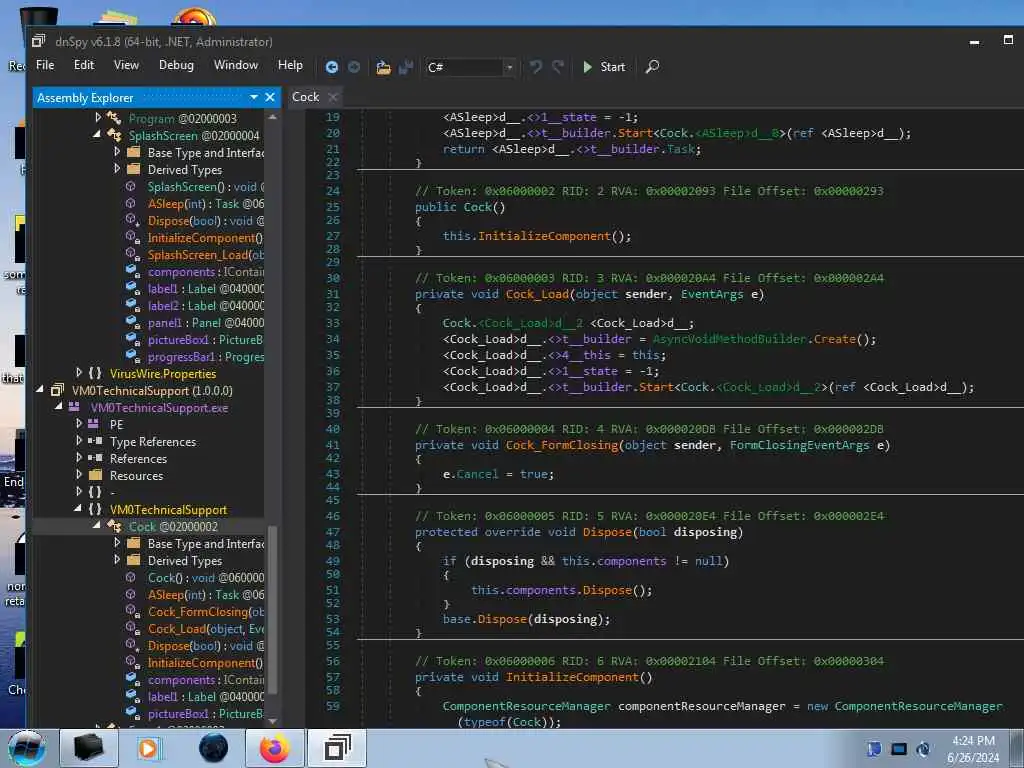
Task: Expand Base Type and Interfaces under SplashScreen
Action: 117,152
